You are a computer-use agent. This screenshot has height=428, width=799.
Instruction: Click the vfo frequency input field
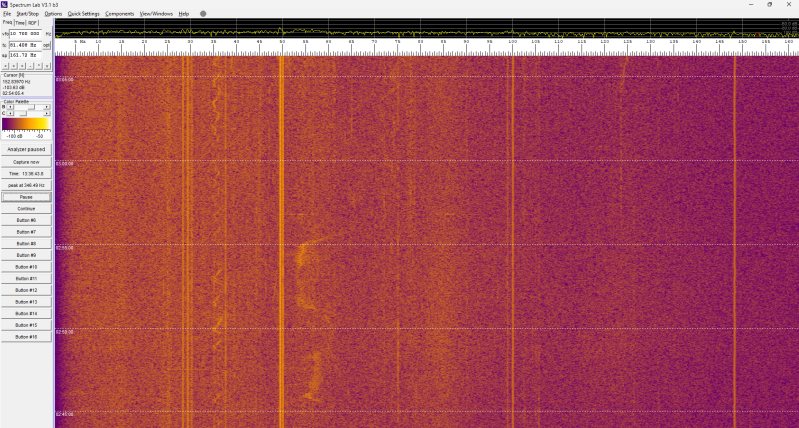point(25,34)
